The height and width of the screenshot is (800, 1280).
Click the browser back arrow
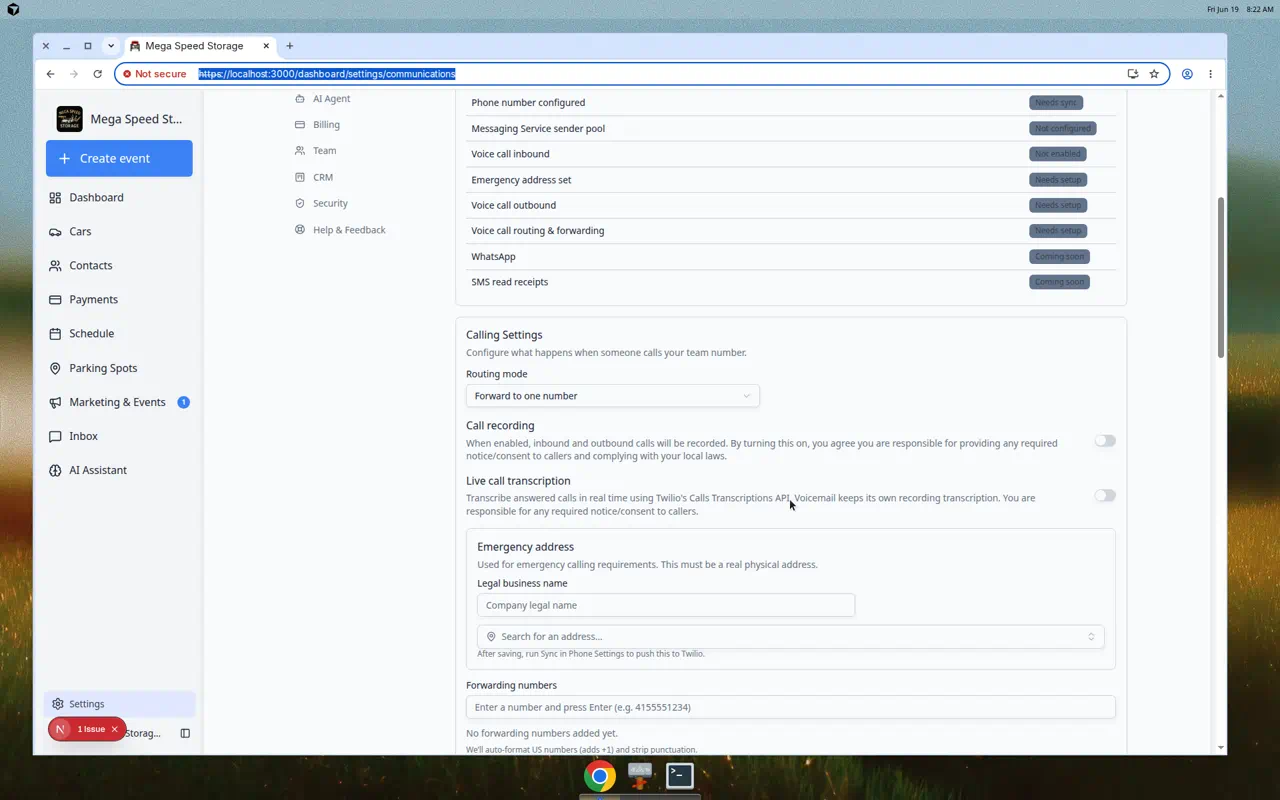coord(50,74)
